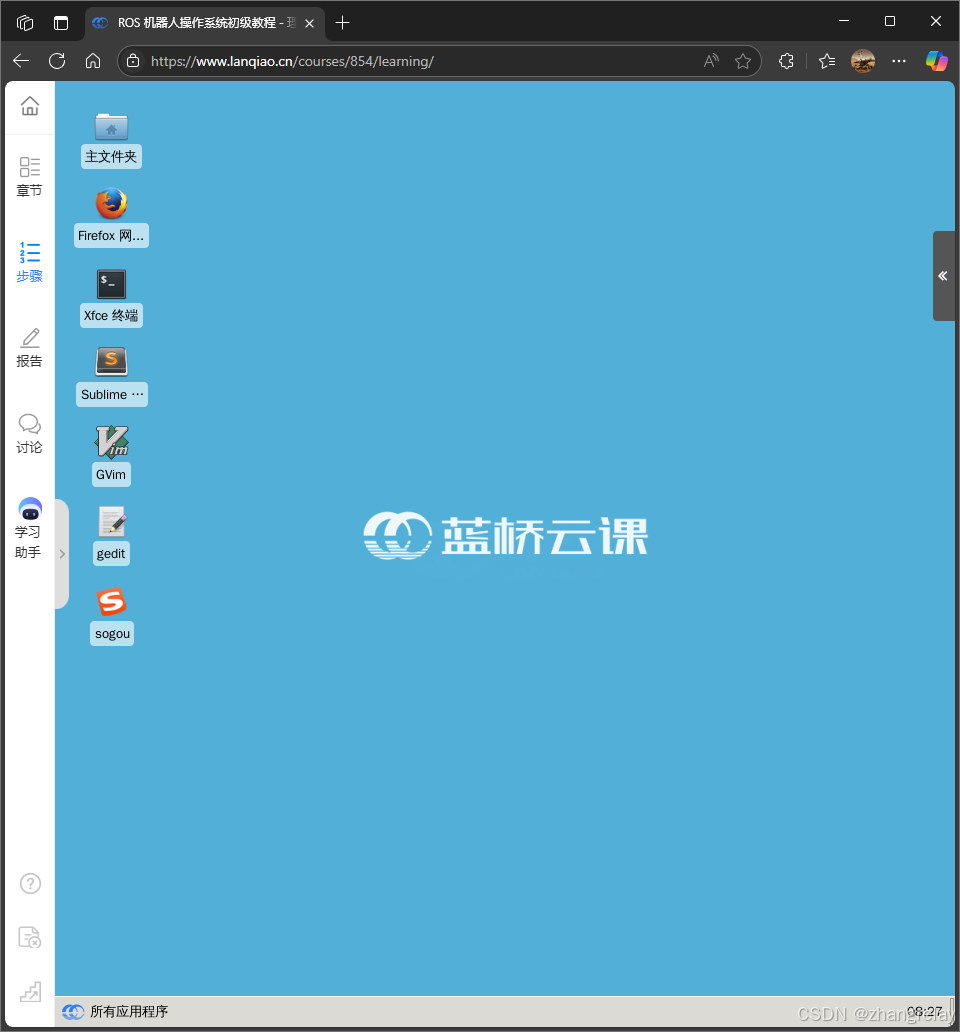Open the 学习助手 assistant bot
The width and height of the screenshot is (960, 1032).
point(30,529)
